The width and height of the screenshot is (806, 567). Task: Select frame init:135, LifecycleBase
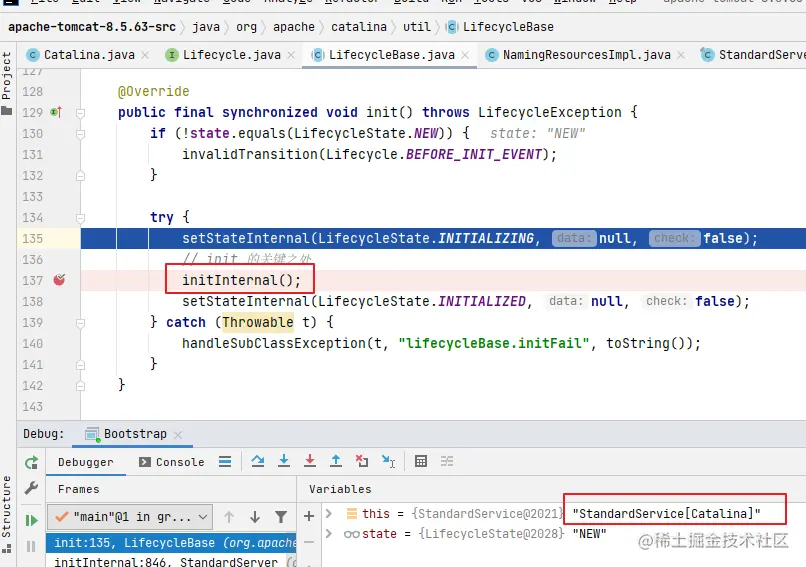171,543
